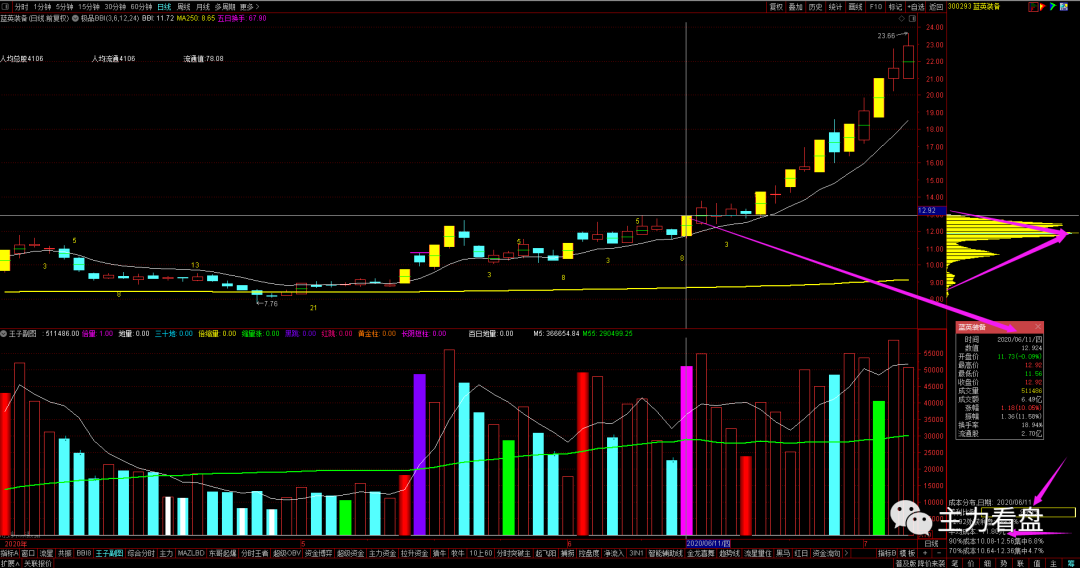Open the 关联报价 related quotes tab
This screenshot has height=568, width=1080.
(38, 563)
